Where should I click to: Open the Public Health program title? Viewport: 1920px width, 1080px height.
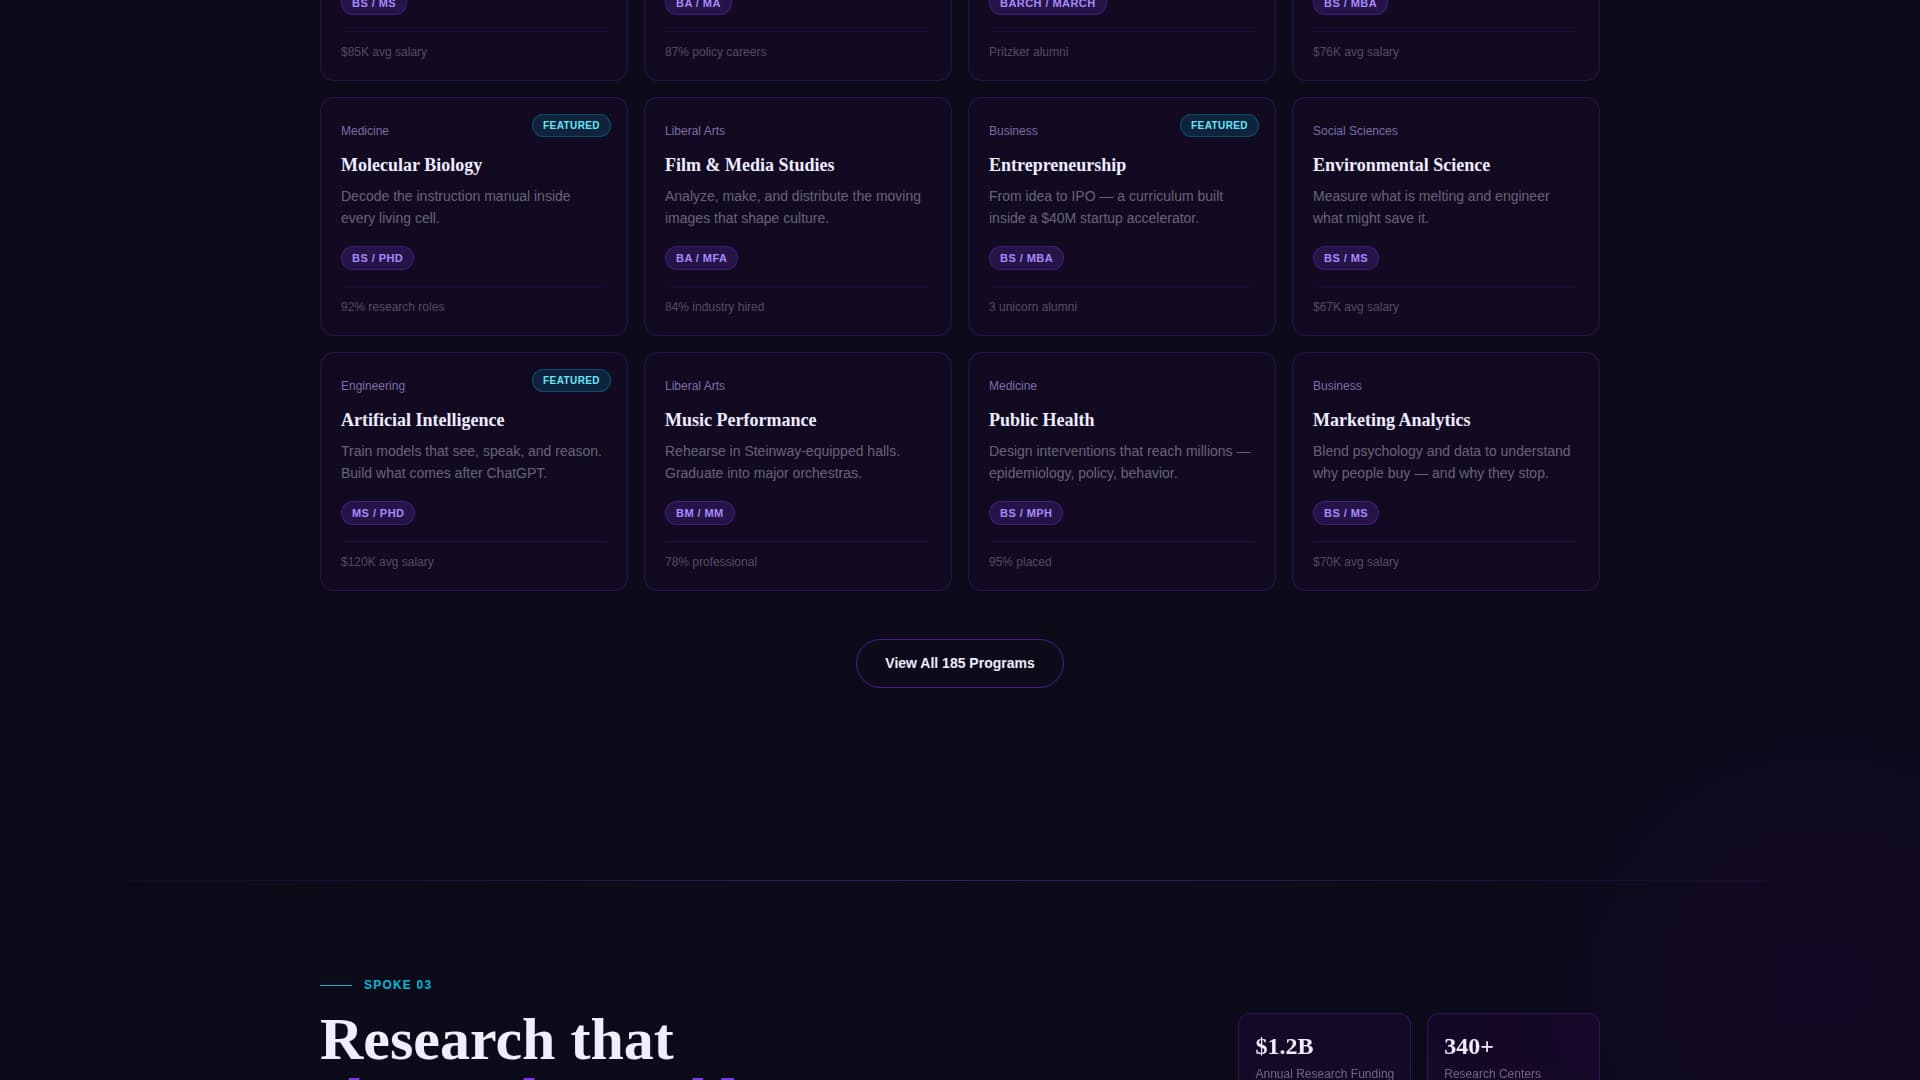click(1041, 420)
